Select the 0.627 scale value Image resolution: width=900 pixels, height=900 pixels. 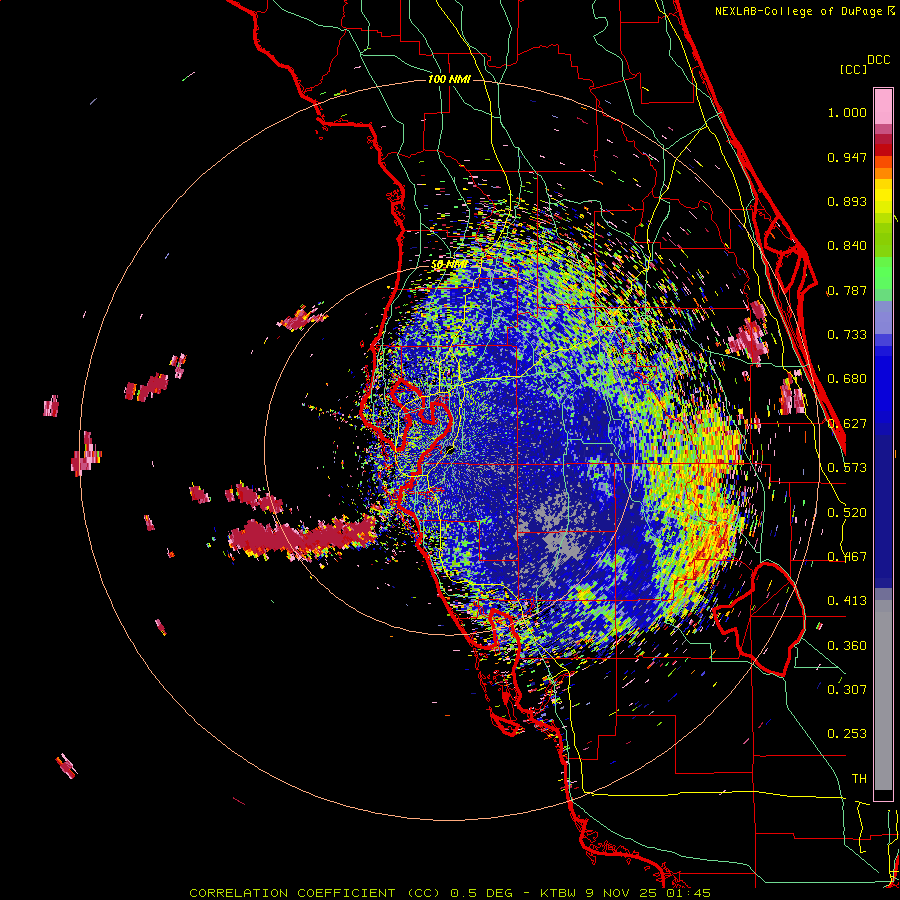[847, 424]
